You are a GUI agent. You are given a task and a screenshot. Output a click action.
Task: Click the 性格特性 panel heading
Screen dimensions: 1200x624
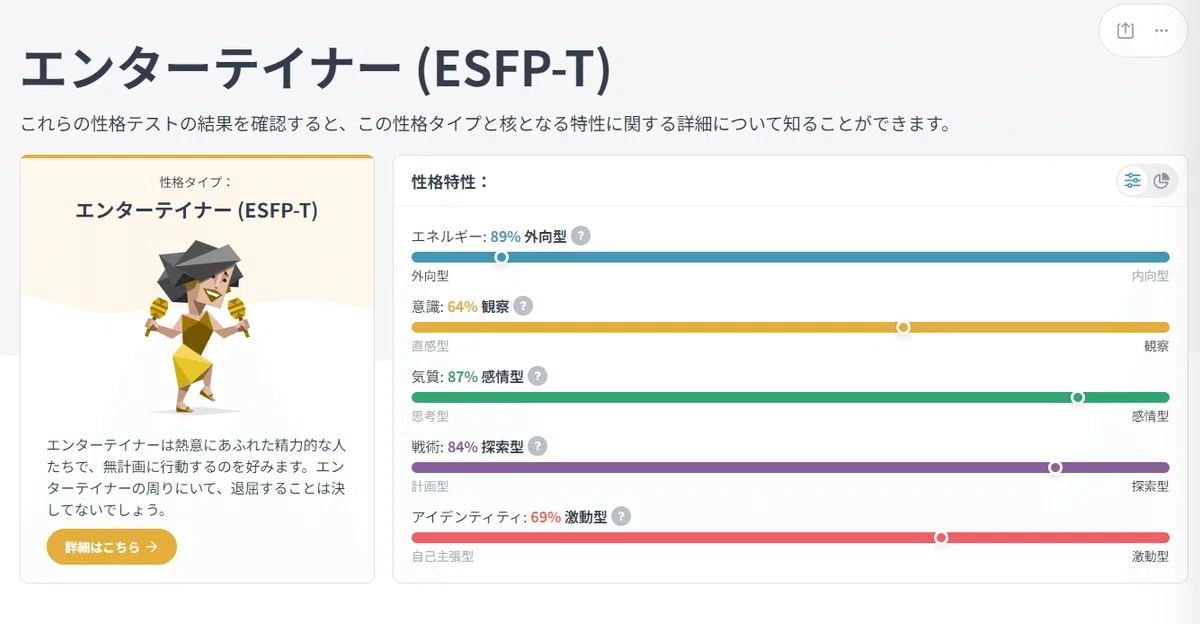point(450,182)
